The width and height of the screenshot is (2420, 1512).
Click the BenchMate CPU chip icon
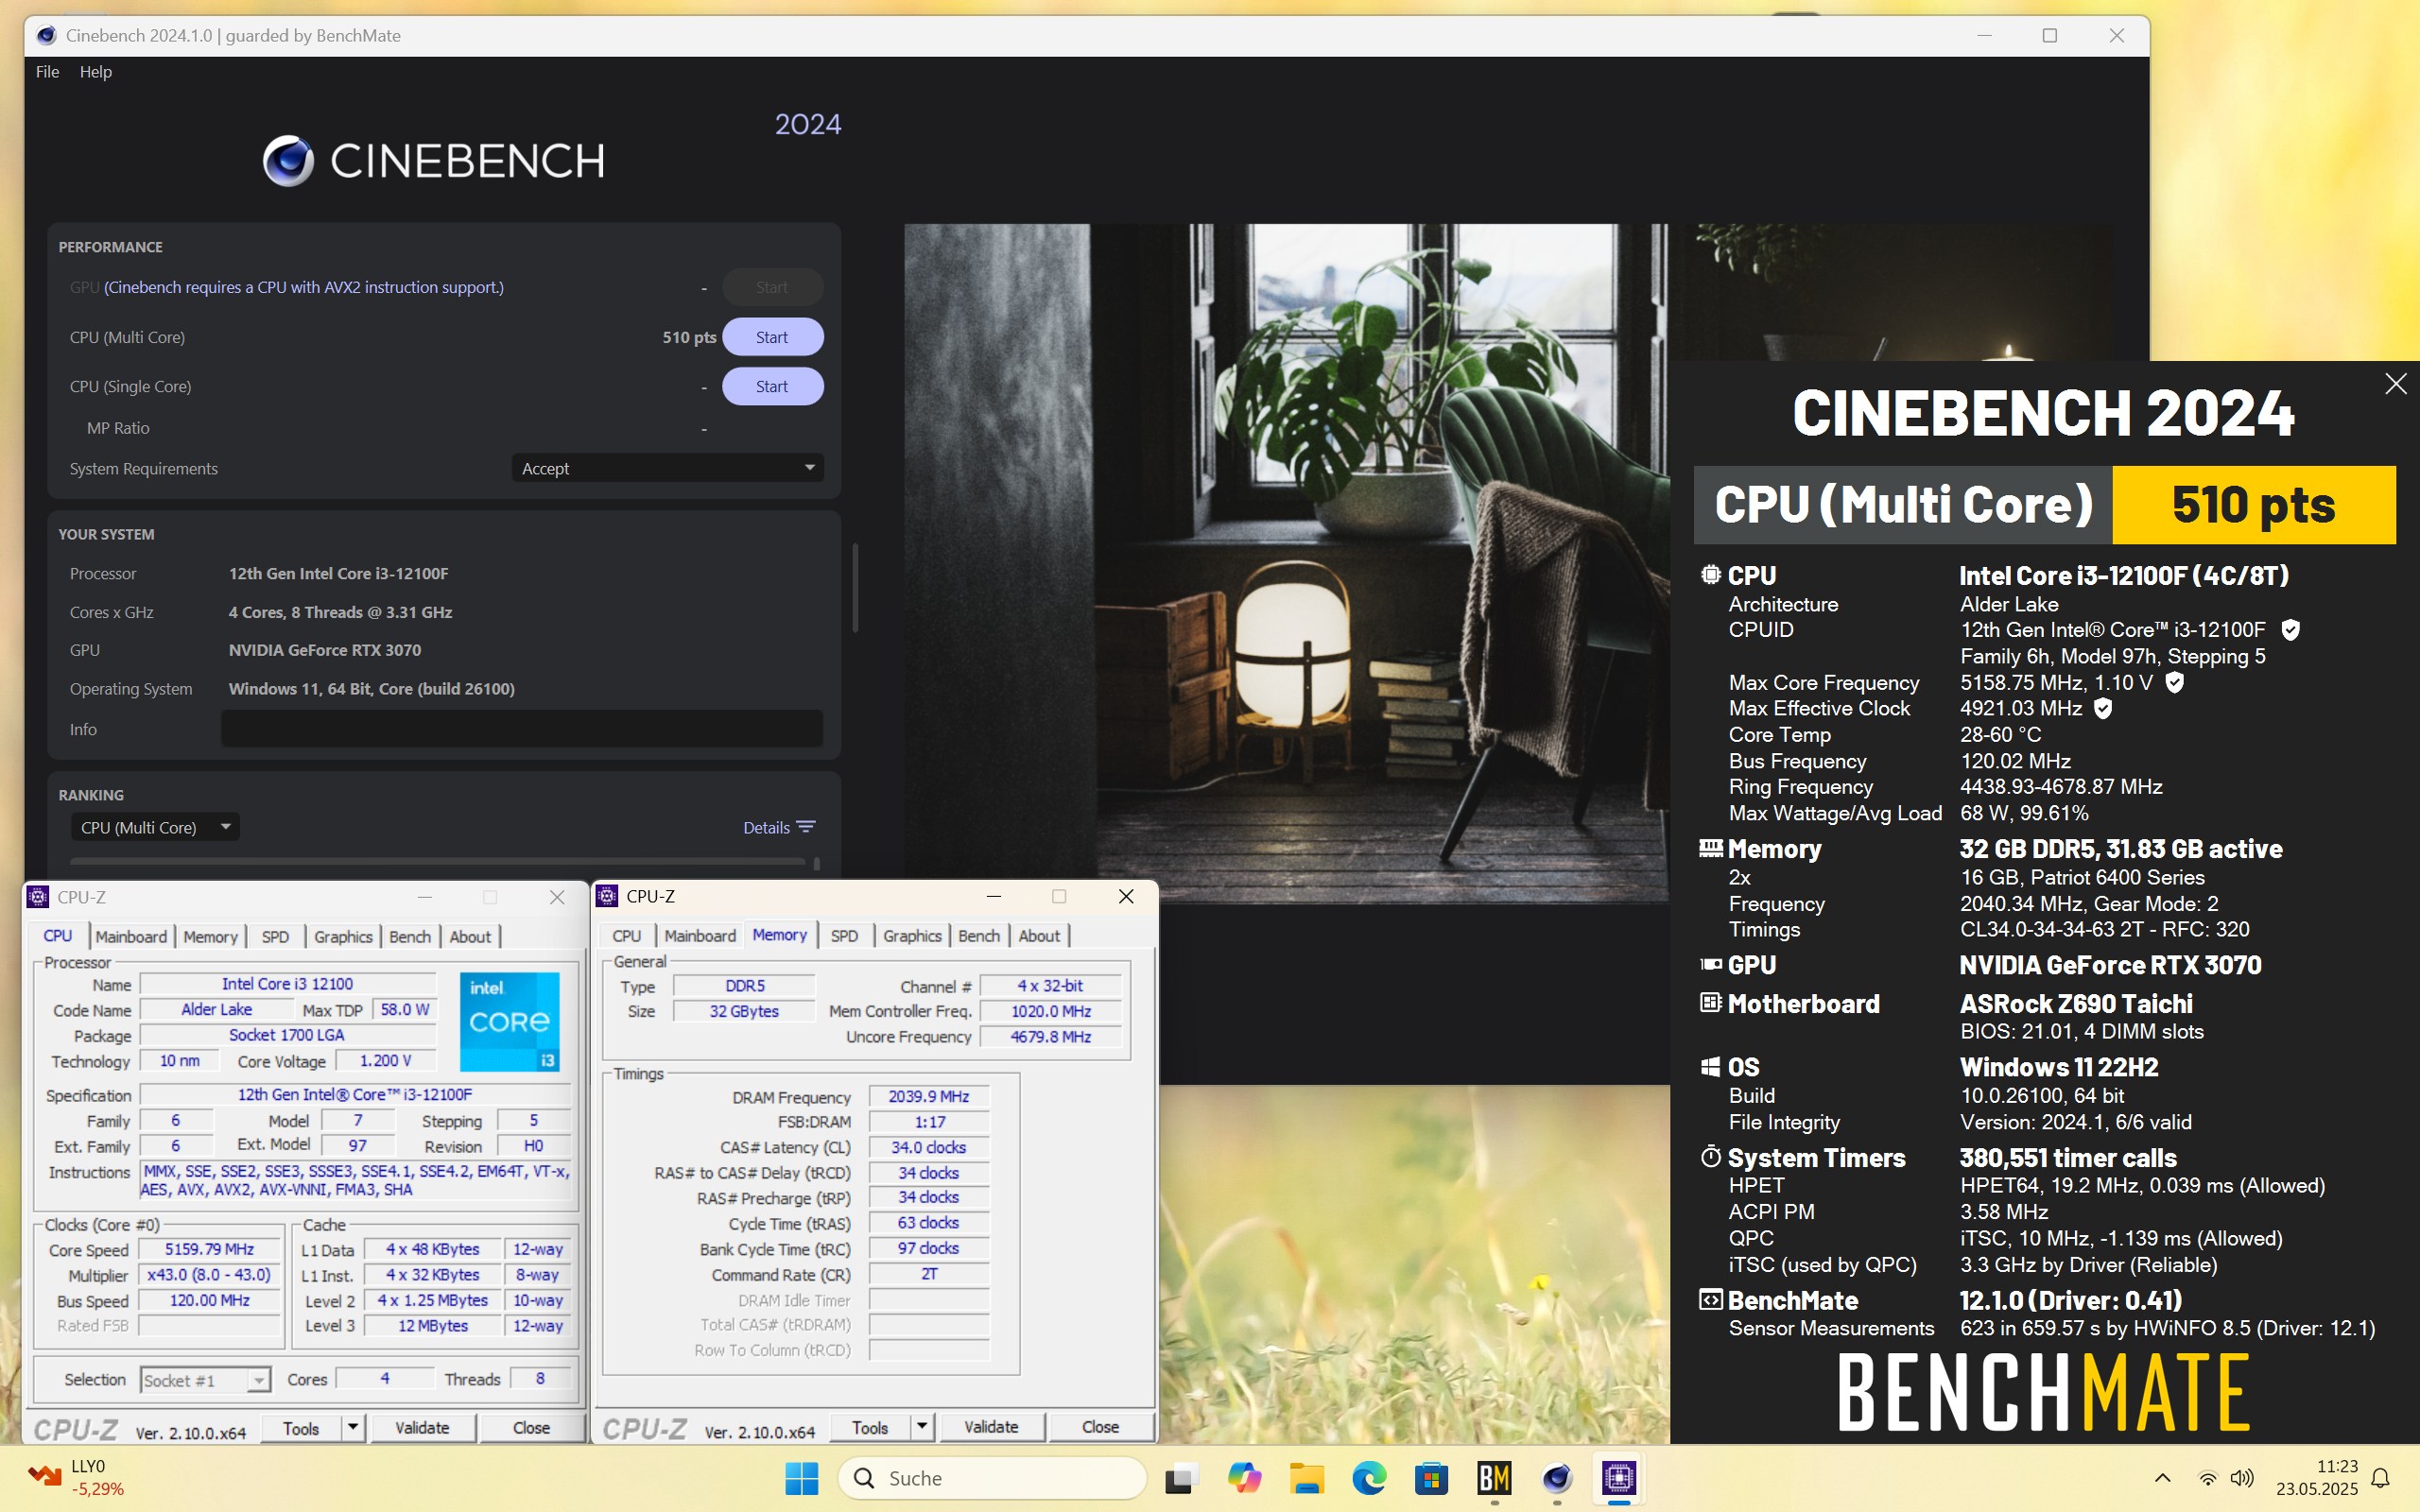click(x=1710, y=575)
